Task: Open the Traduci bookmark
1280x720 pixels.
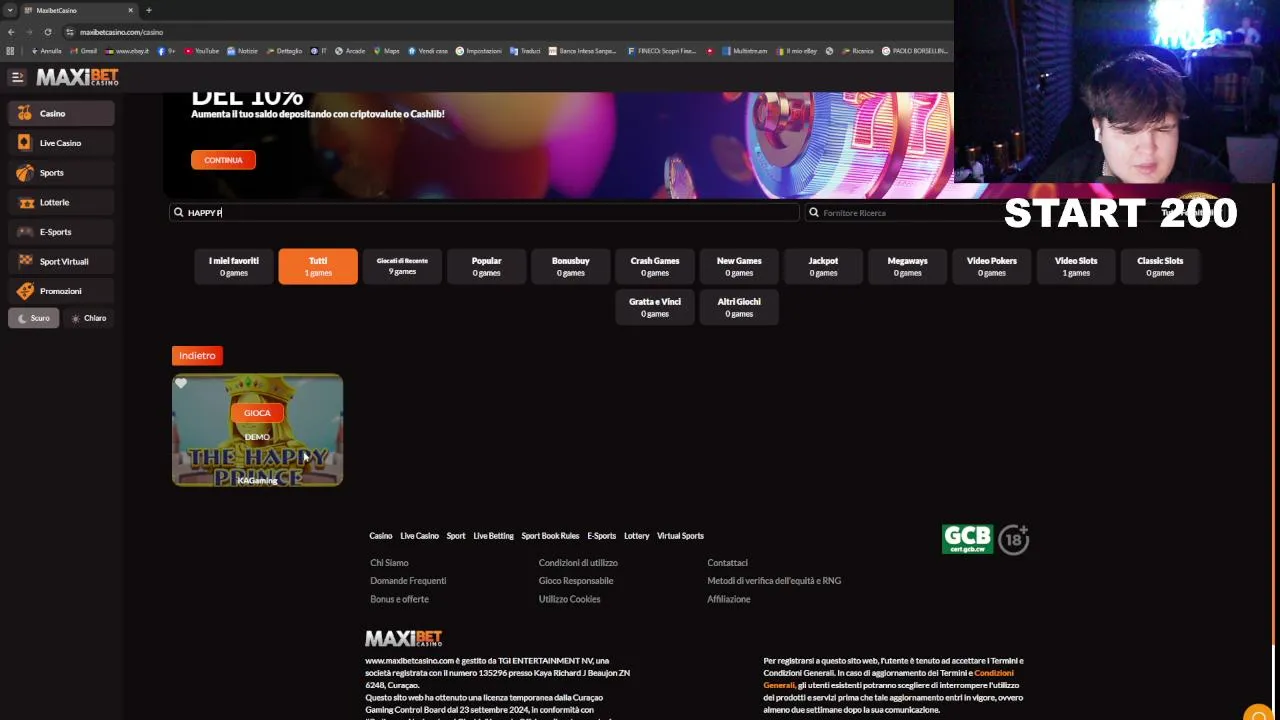Action: click(x=525, y=51)
